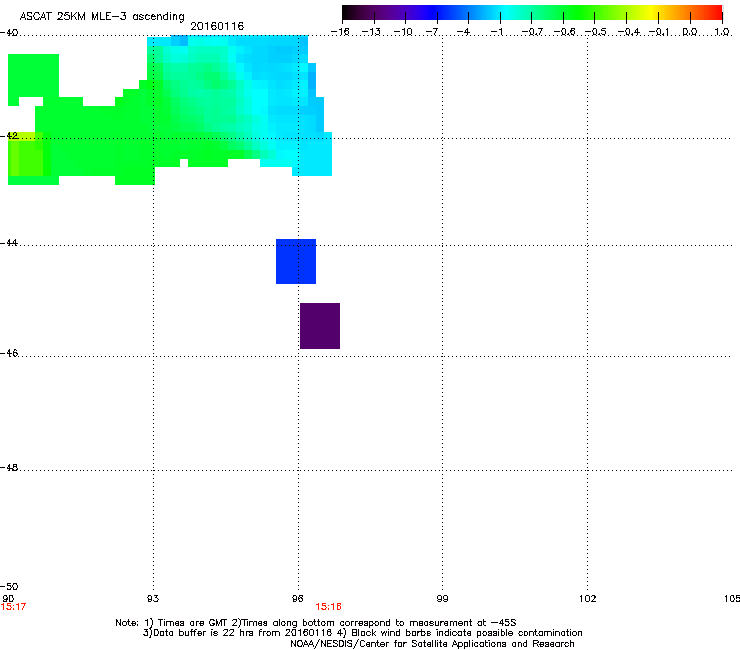Click the -42 latitude label
This screenshot has width=740, height=650.
9,135
